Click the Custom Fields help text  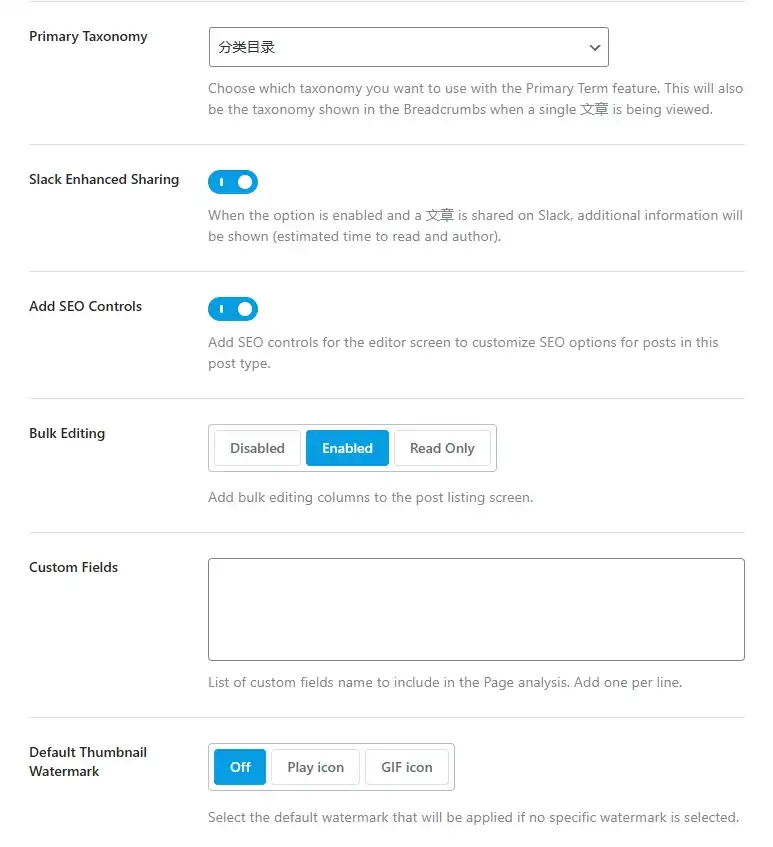tap(445, 682)
